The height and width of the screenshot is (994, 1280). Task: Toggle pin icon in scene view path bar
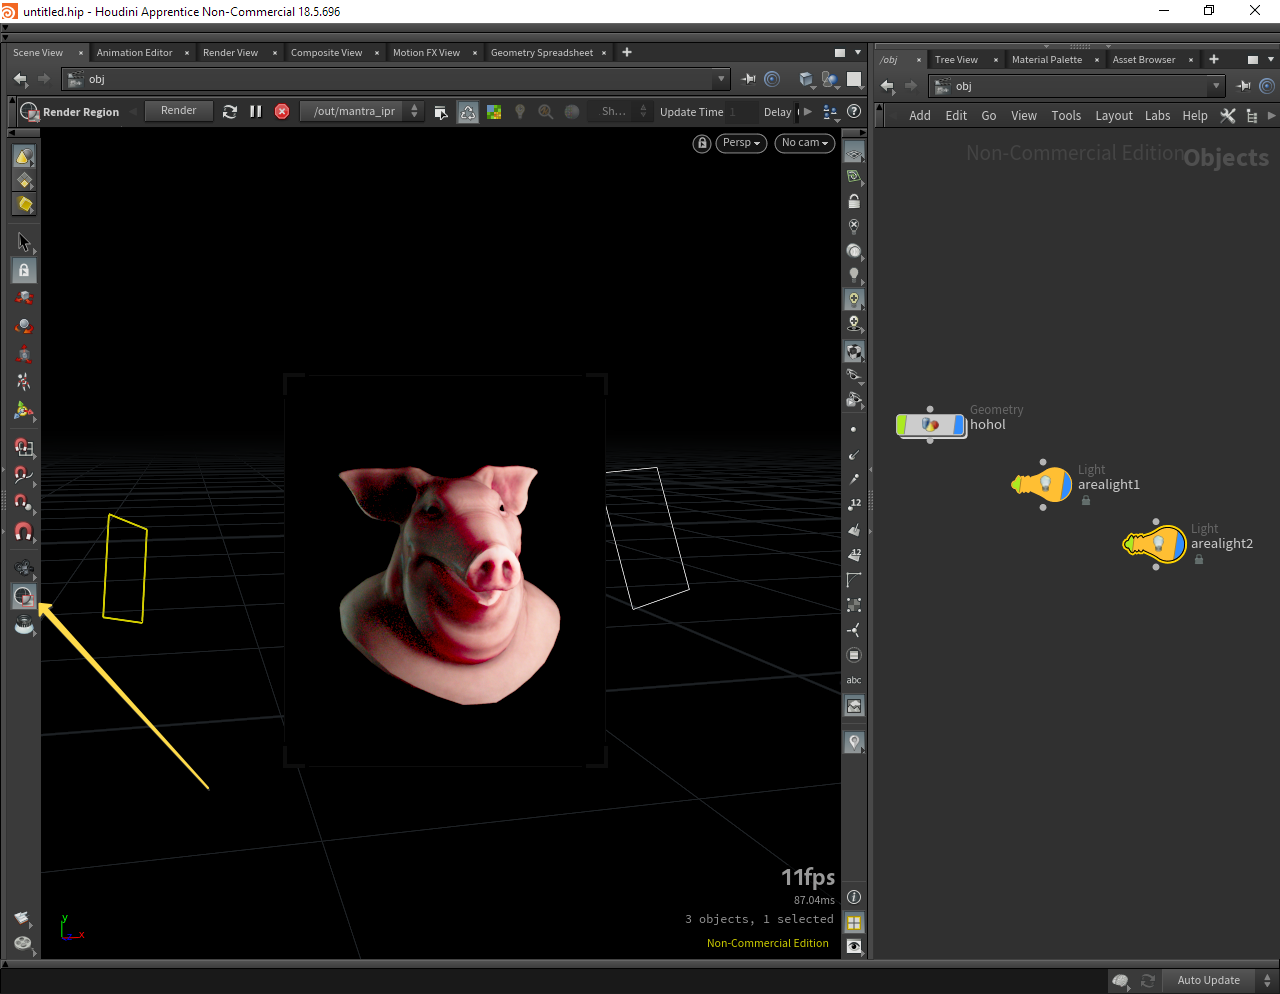(748, 79)
